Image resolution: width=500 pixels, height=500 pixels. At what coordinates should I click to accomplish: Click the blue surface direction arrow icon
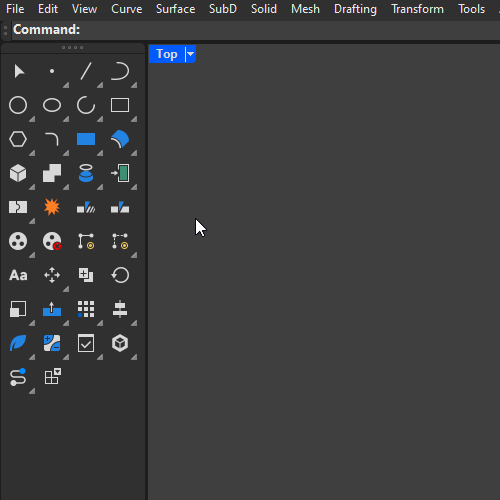(x=52, y=309)
